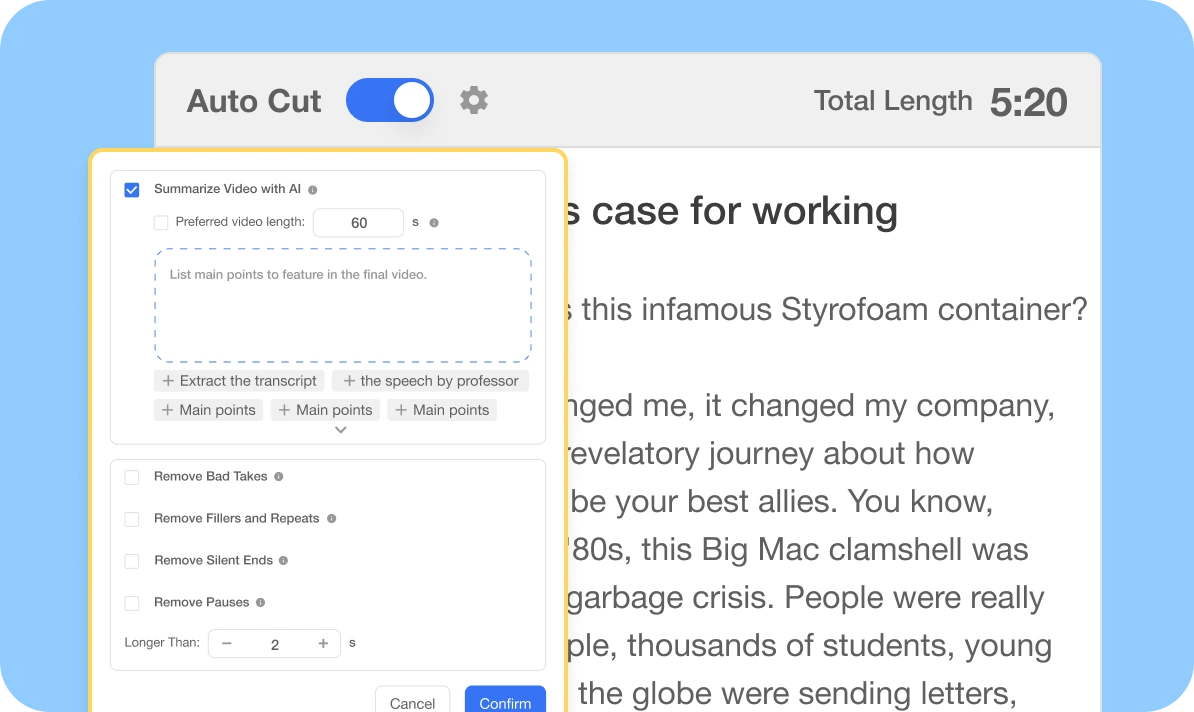
Task: Click info icon beside Summarize Video with AI
Action: click(313, 189)
